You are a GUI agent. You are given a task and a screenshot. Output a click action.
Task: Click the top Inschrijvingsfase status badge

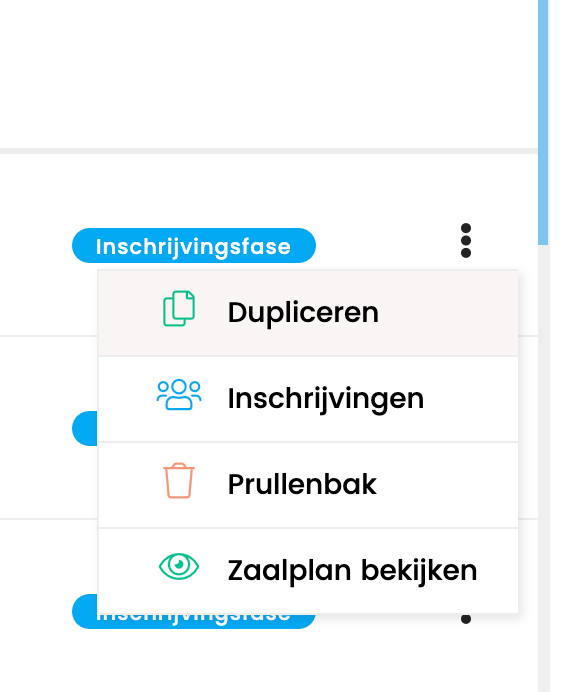(194, 245)
